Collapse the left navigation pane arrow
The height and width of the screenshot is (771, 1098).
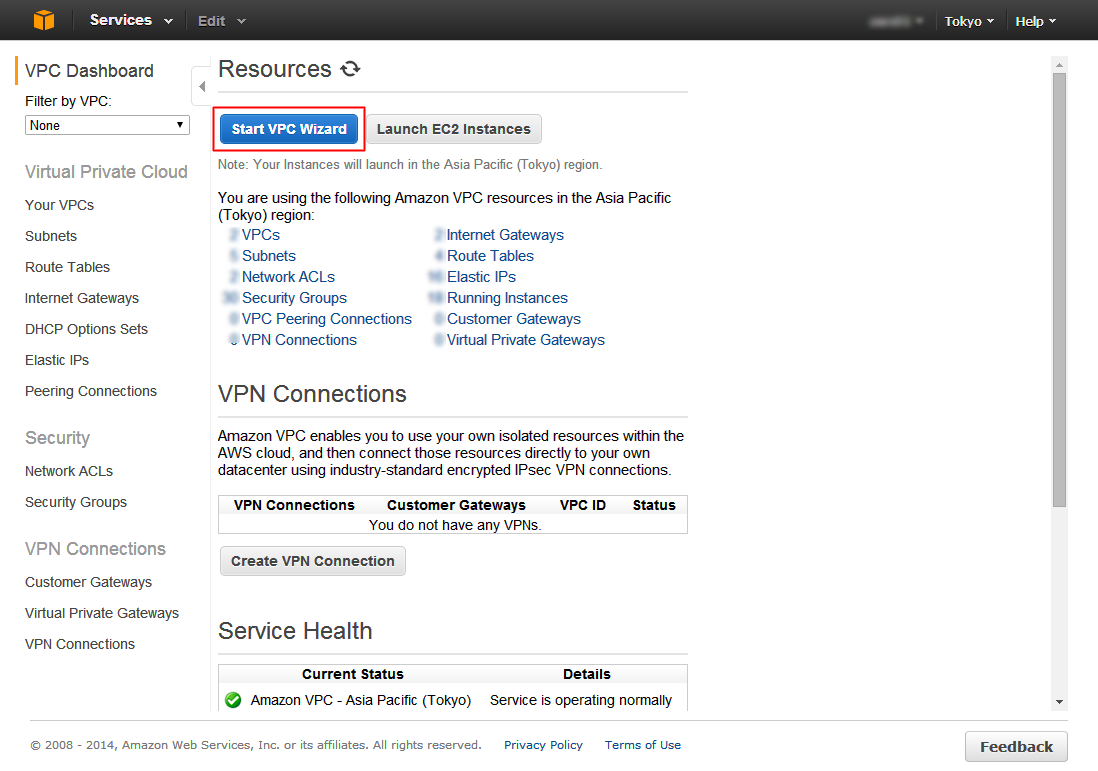click(x=202, y=86)
